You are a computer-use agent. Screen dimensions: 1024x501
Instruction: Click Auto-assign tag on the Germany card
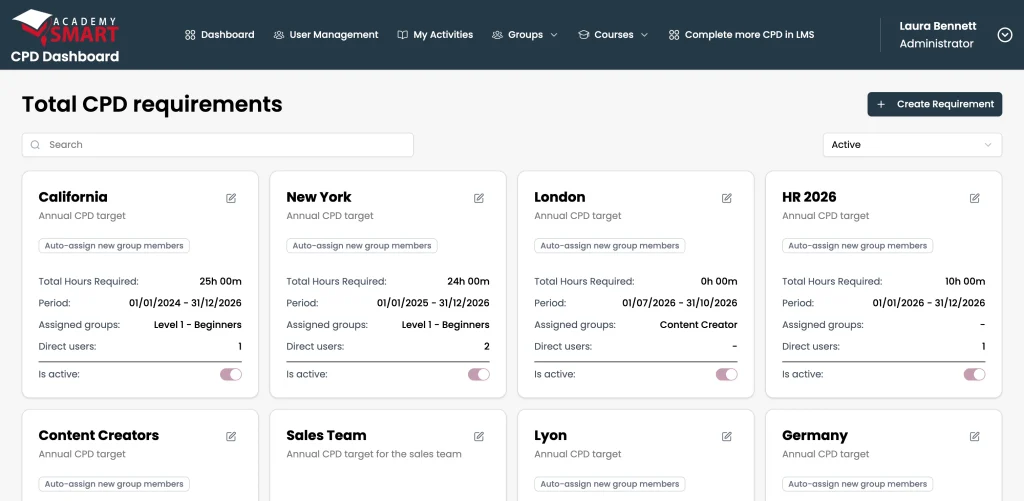pyautogui.click(x=857, y=484)
